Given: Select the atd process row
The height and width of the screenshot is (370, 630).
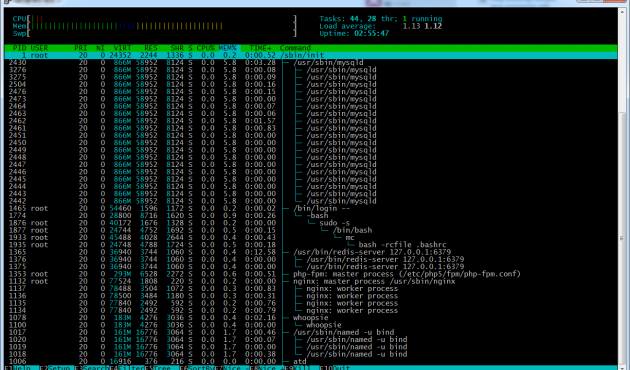Looking at the screenshot, I should [311, 362].
